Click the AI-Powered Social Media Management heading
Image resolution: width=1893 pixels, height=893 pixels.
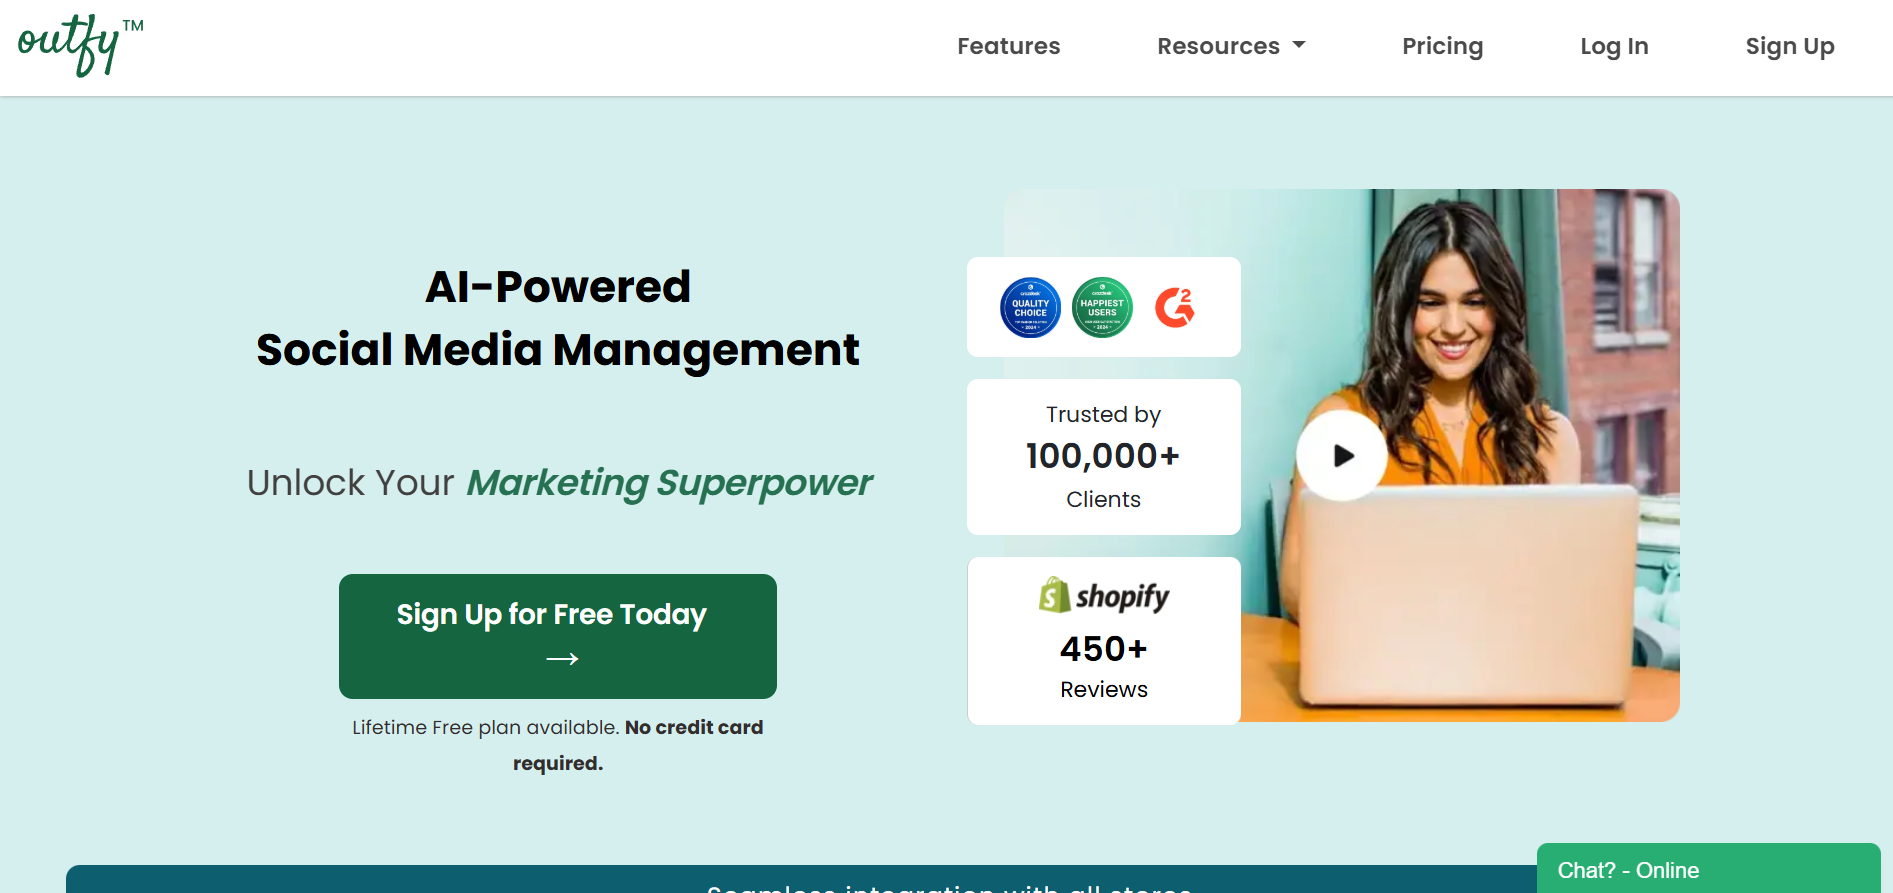point(558,318)
